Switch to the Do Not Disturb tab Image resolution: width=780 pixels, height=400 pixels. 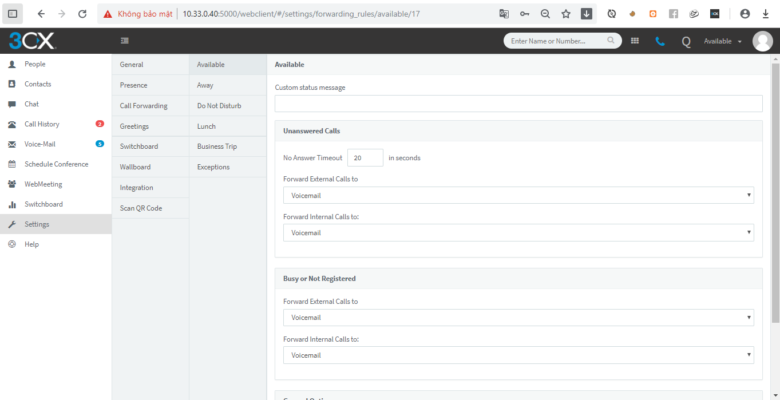click(x=216, y=105)
